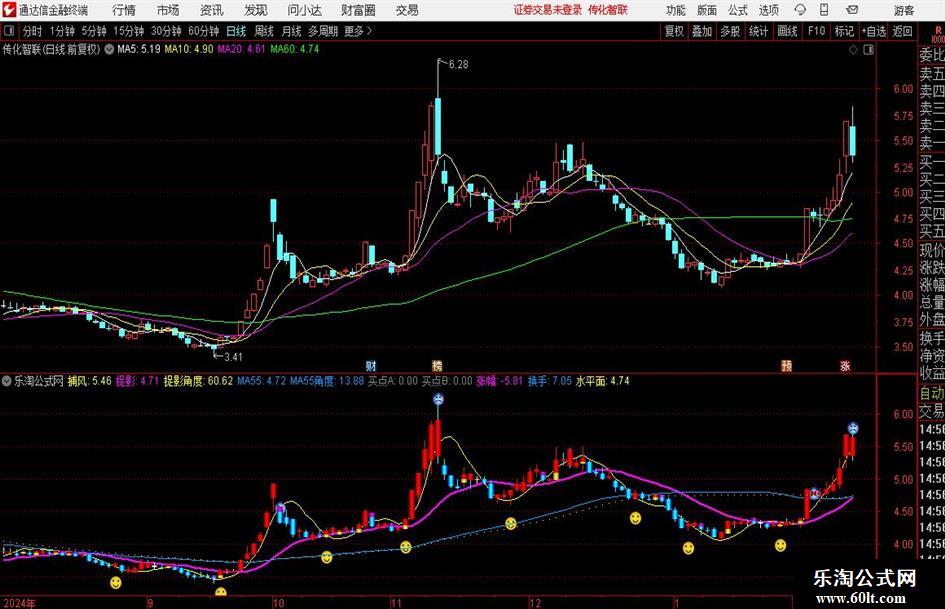Screen dimensions: 945x609
Task: Open the 问小达 menu
Action: coord(304,10)
